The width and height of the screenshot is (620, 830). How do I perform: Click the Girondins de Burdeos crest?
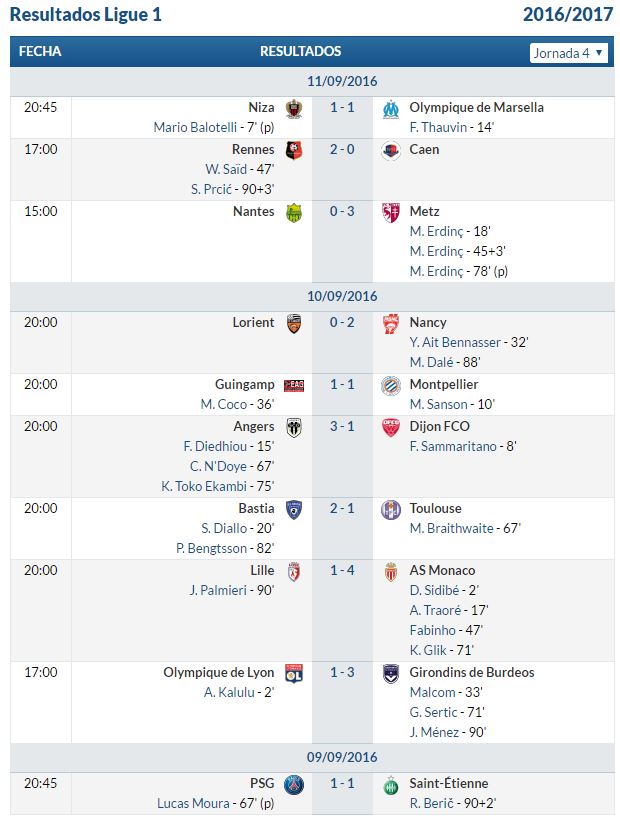click(391, 673)
